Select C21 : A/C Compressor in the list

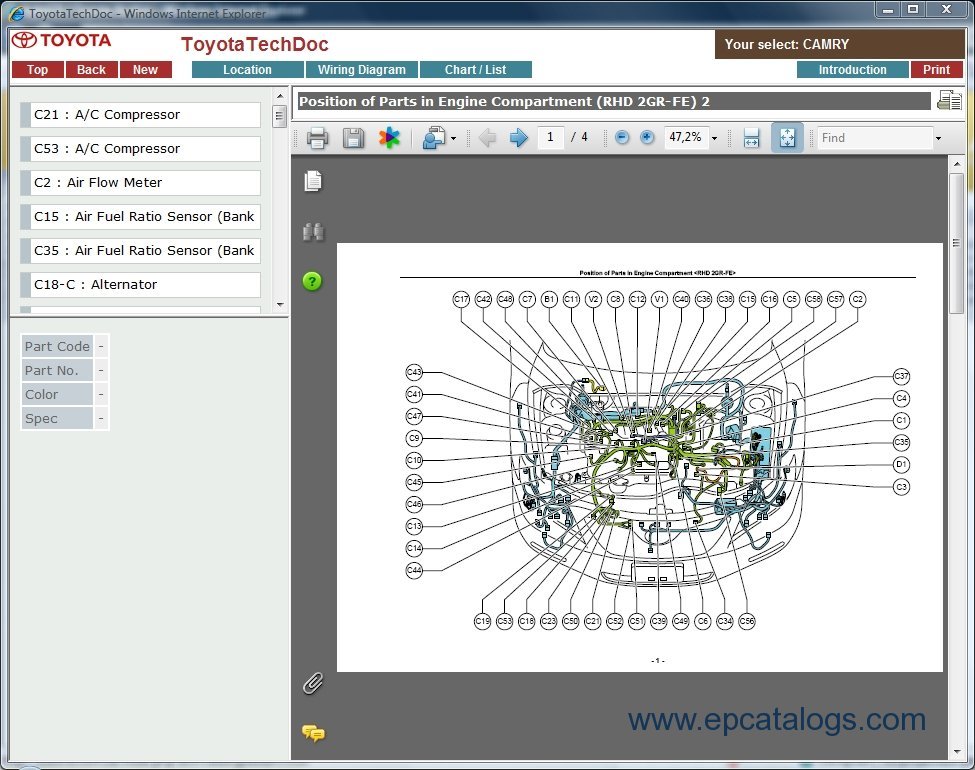click(141, 114)
